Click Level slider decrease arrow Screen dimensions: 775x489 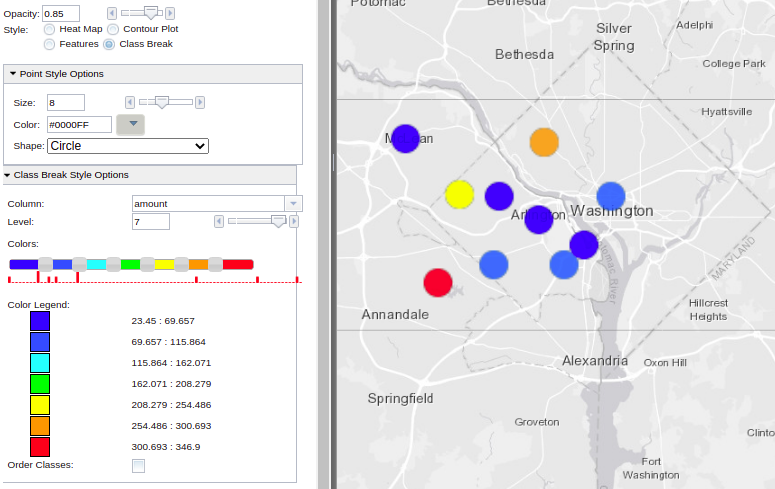(x=218, y=221)
